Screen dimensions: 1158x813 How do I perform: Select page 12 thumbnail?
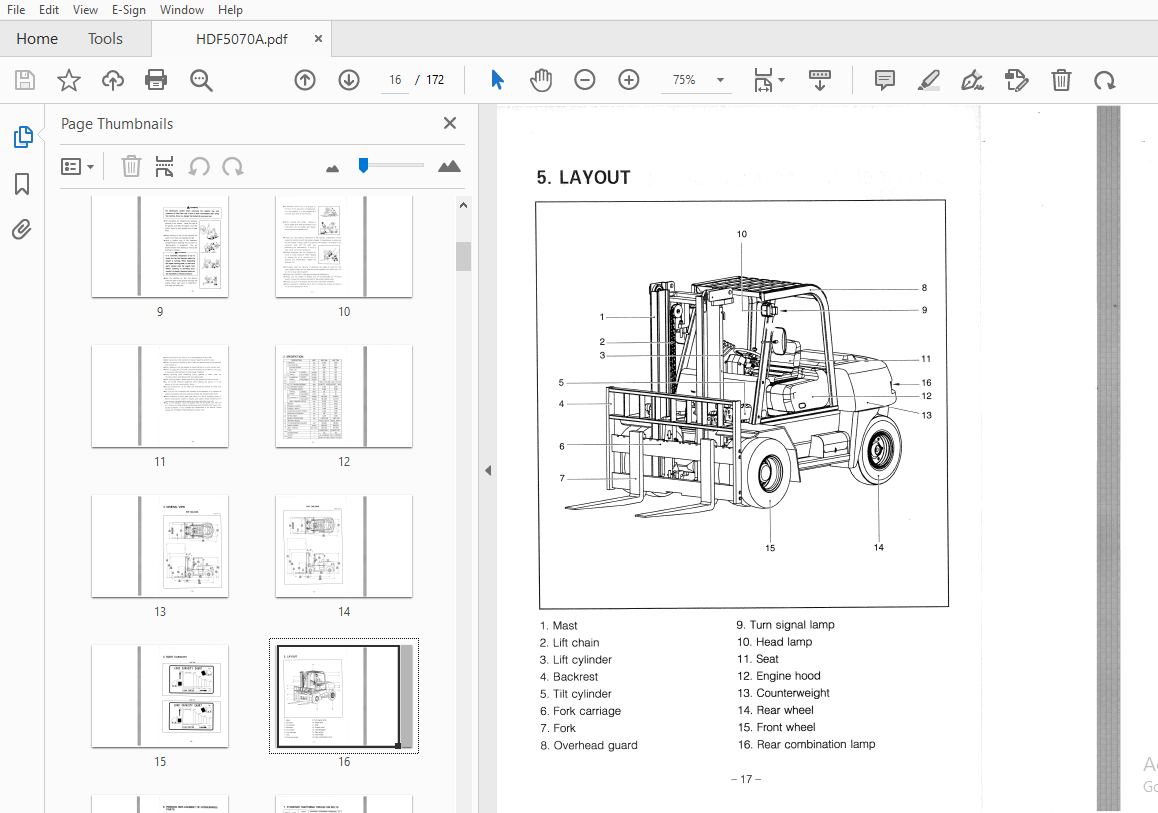tap(343, 396)
